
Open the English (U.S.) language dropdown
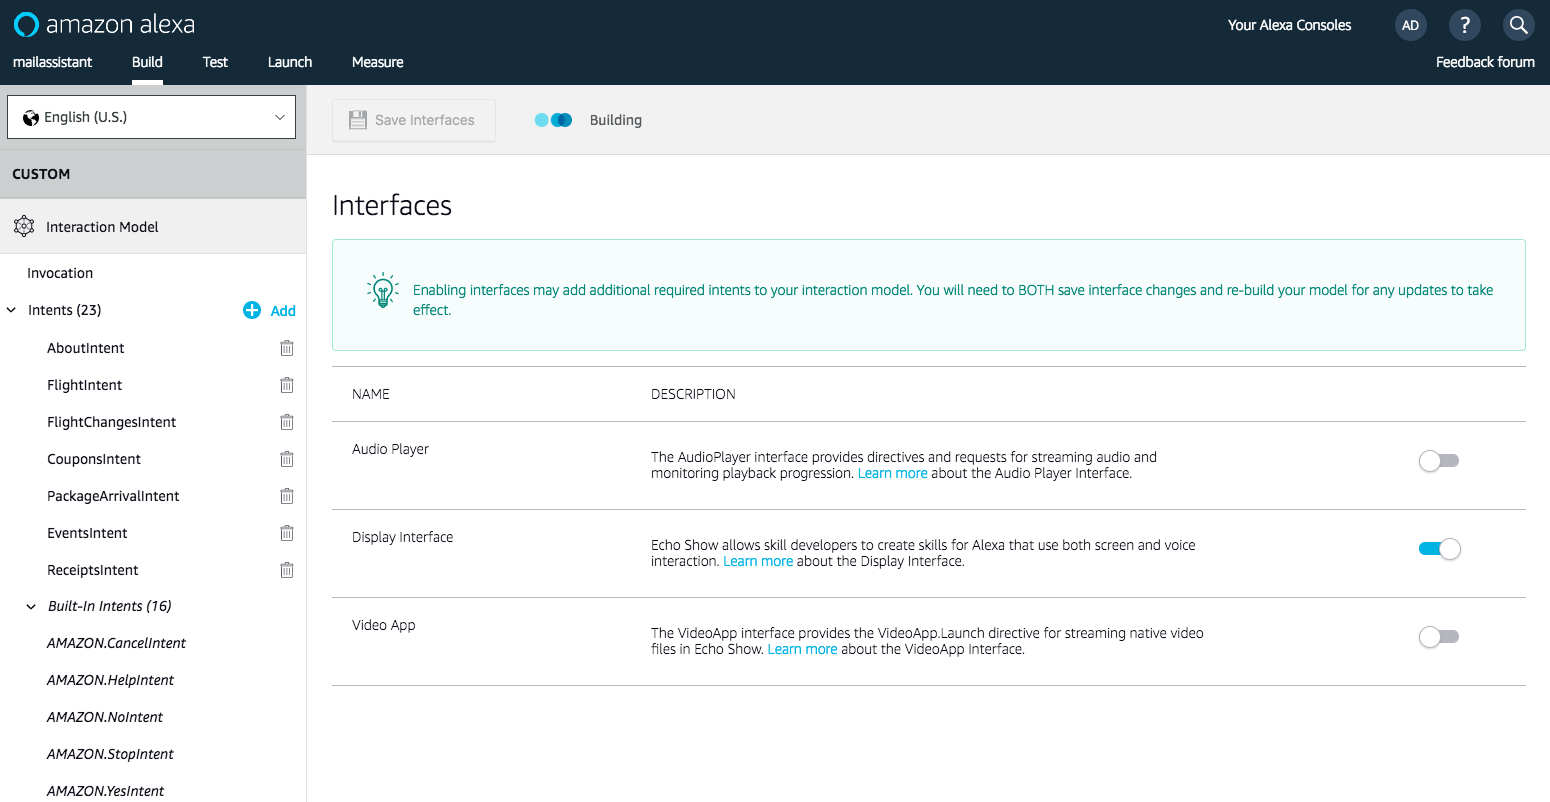(151, 117)
